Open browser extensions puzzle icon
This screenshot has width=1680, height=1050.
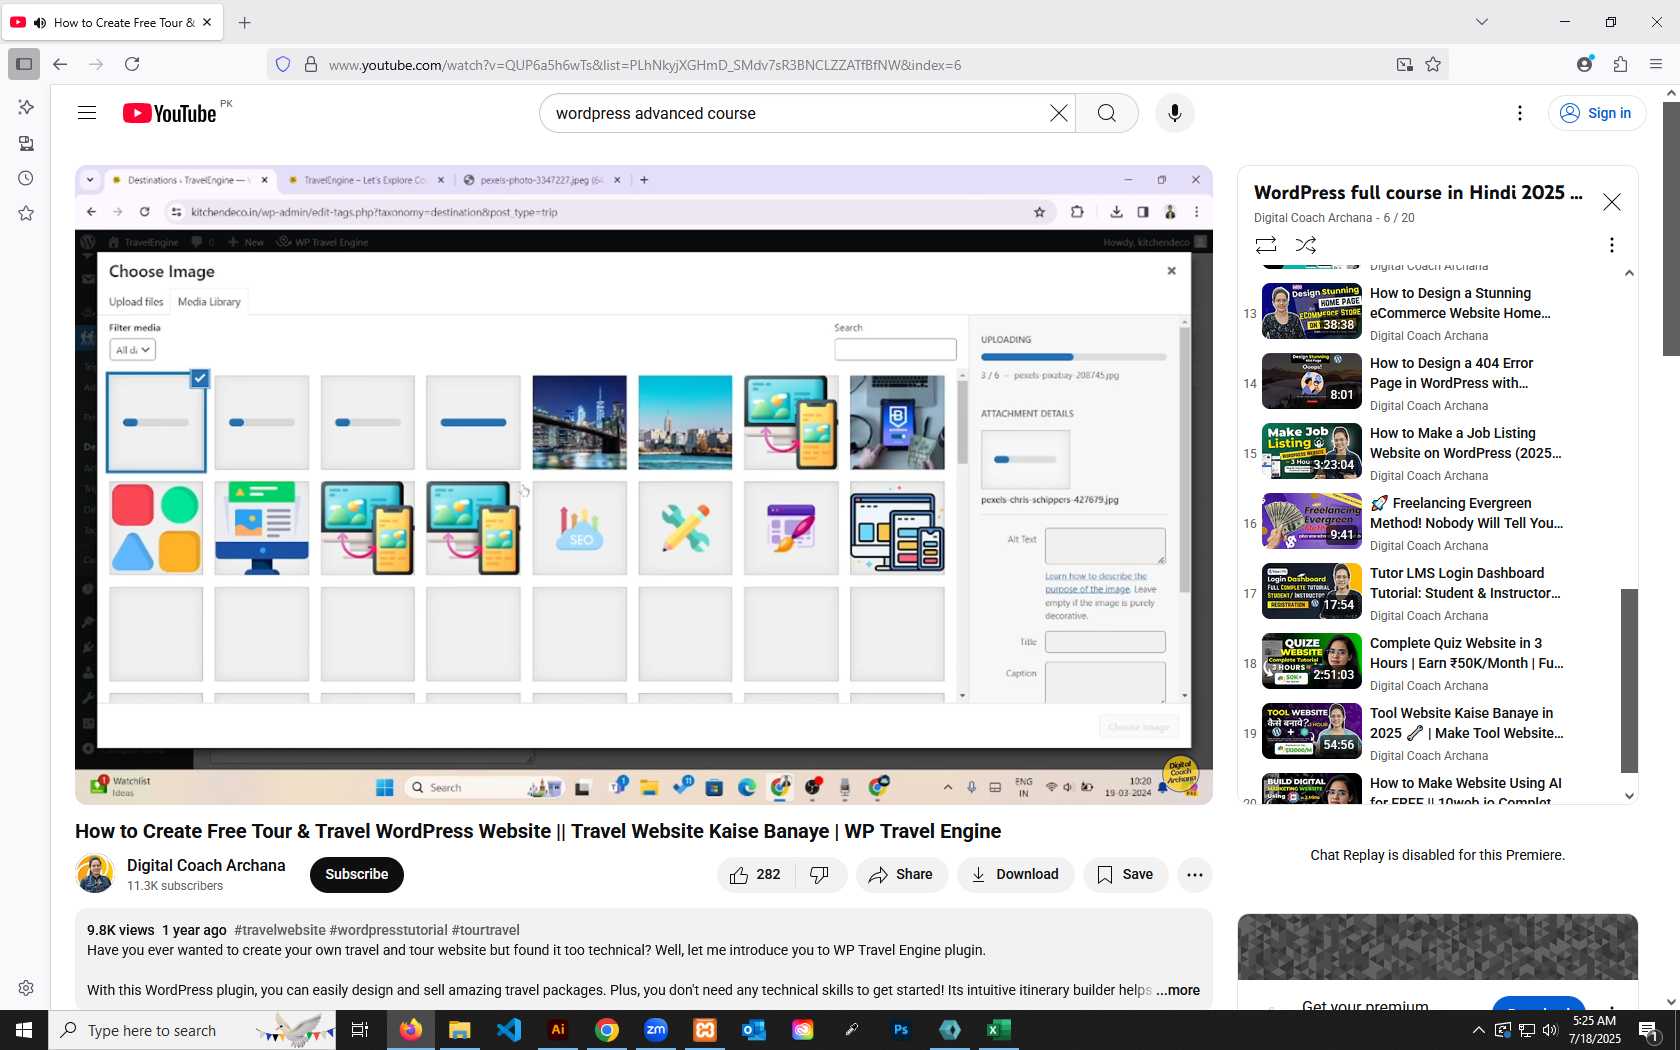pyautogui.click(x=1620, y=64)
